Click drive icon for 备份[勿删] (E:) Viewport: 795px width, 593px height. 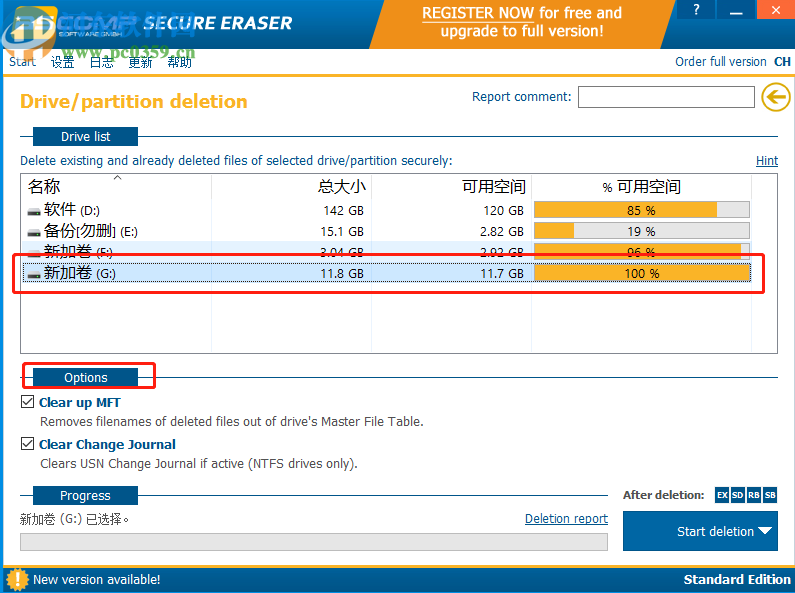(x=34, y=232)
